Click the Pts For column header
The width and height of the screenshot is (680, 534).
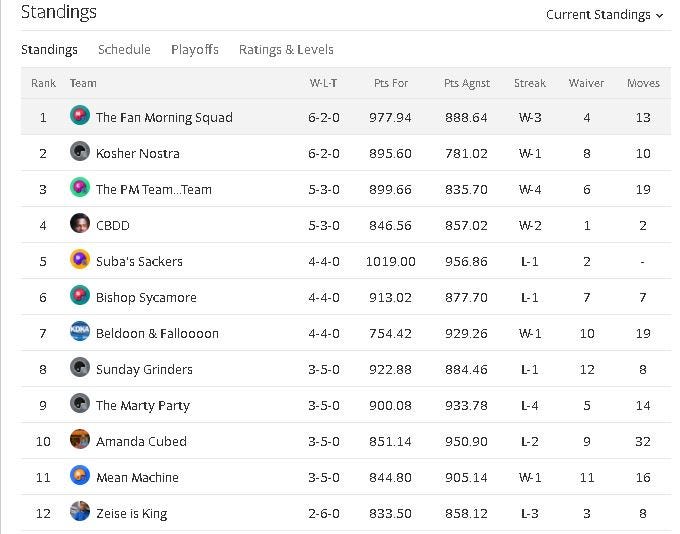pos(391,83)
